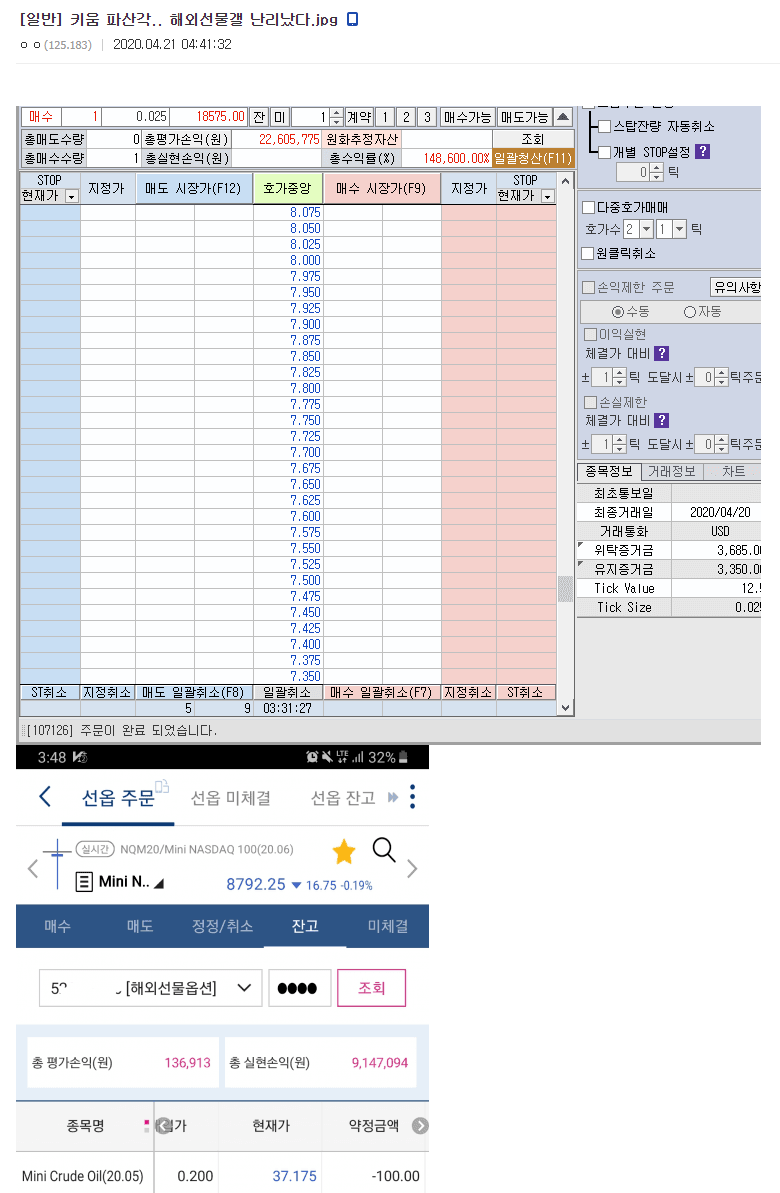Click the collapse arrow button next to 매도가능
Viewport: 780px width, 1193px height.
563,116
